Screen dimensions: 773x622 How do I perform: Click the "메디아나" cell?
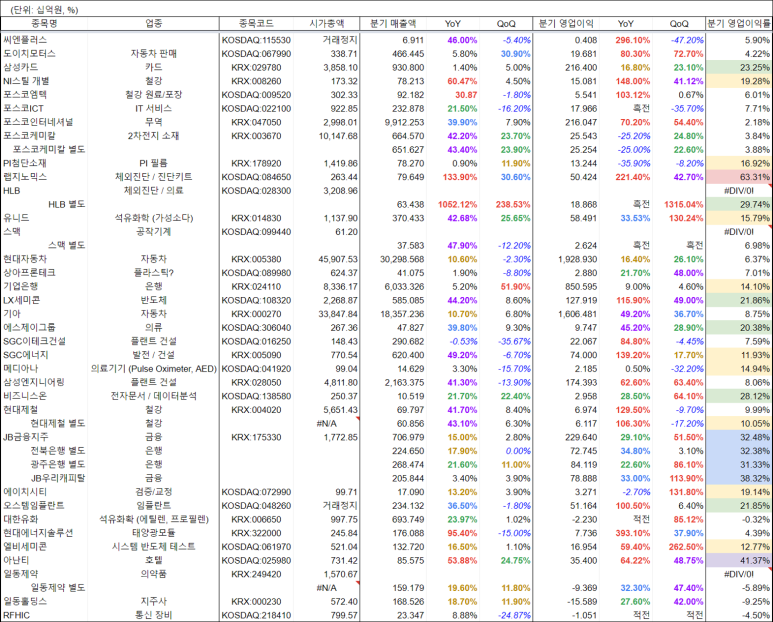coord(21,369)
